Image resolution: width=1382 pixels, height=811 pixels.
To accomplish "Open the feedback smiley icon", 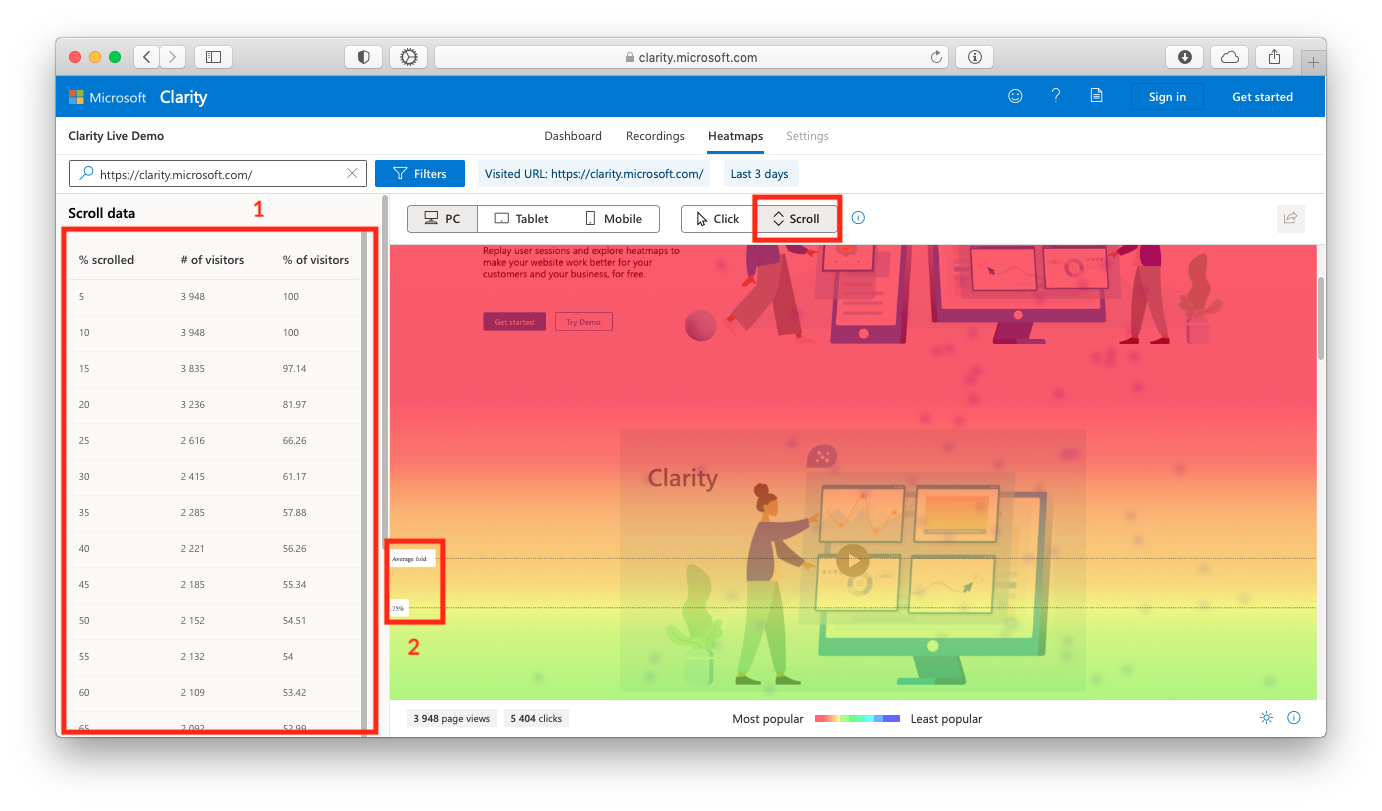I will tap(1015, 96).
